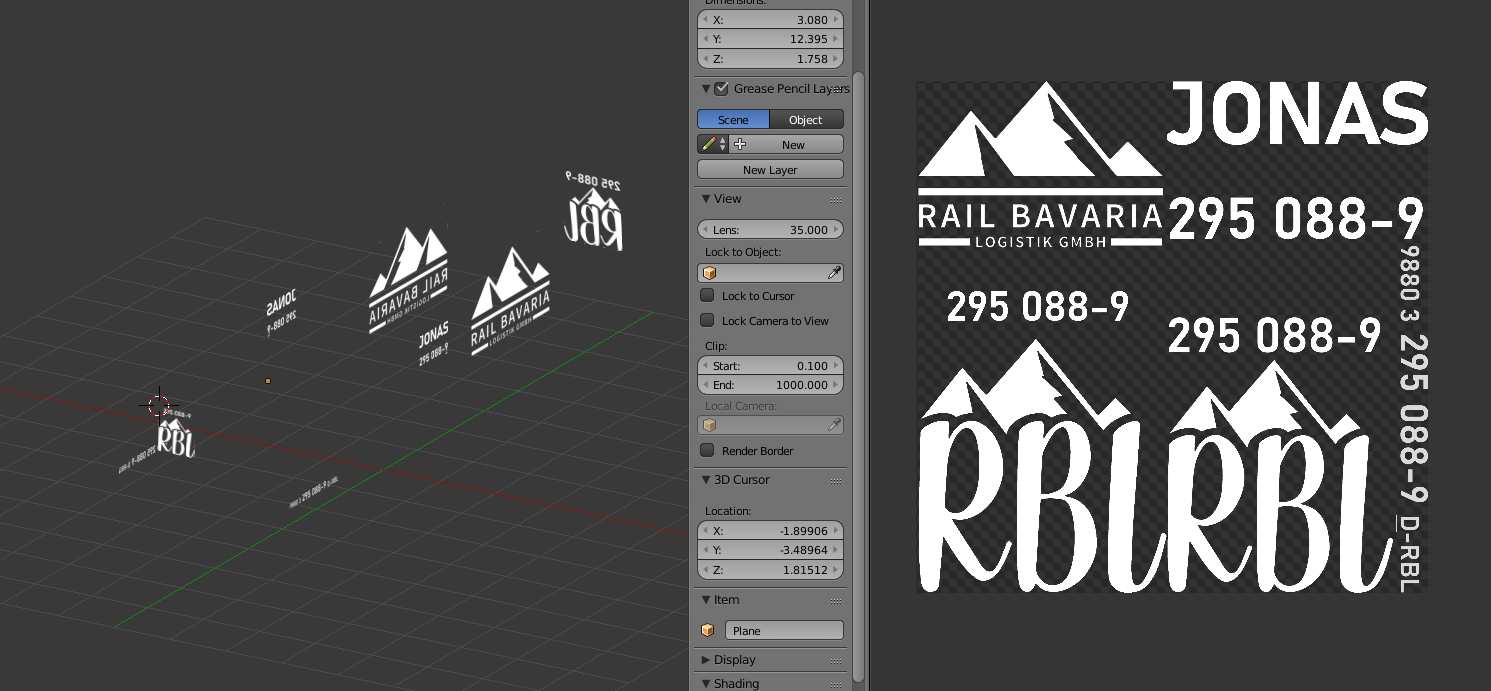Click the Display panel drag grip

pos(837,661)
